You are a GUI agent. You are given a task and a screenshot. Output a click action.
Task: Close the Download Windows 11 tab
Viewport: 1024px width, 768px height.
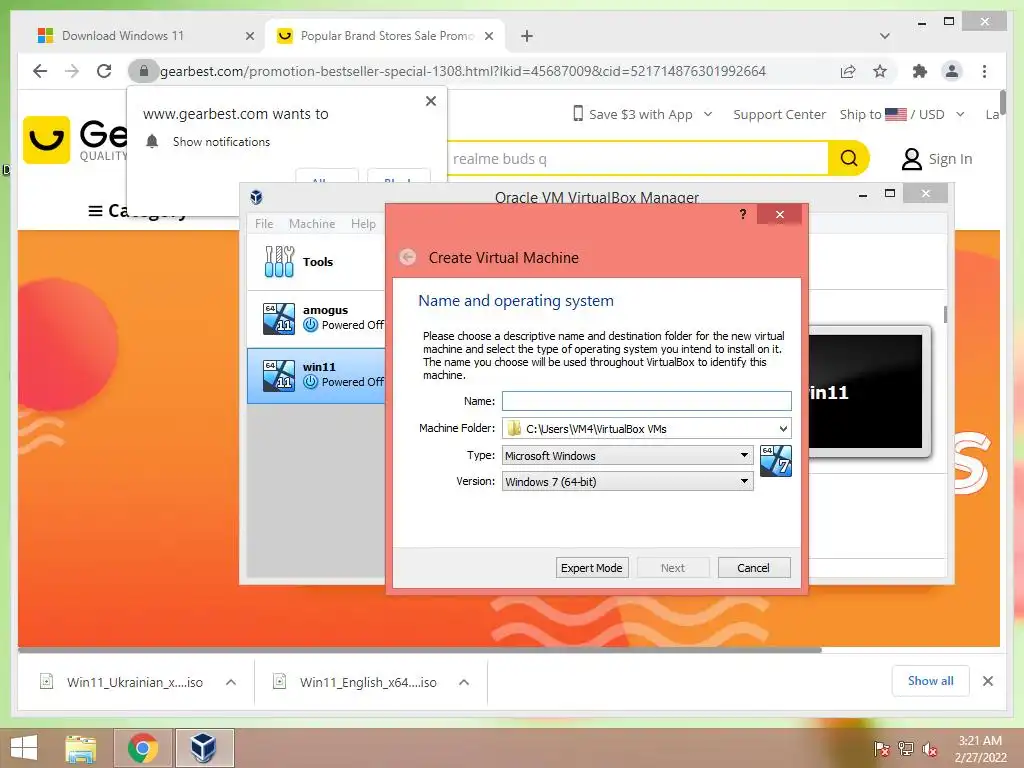pos(249,36)
